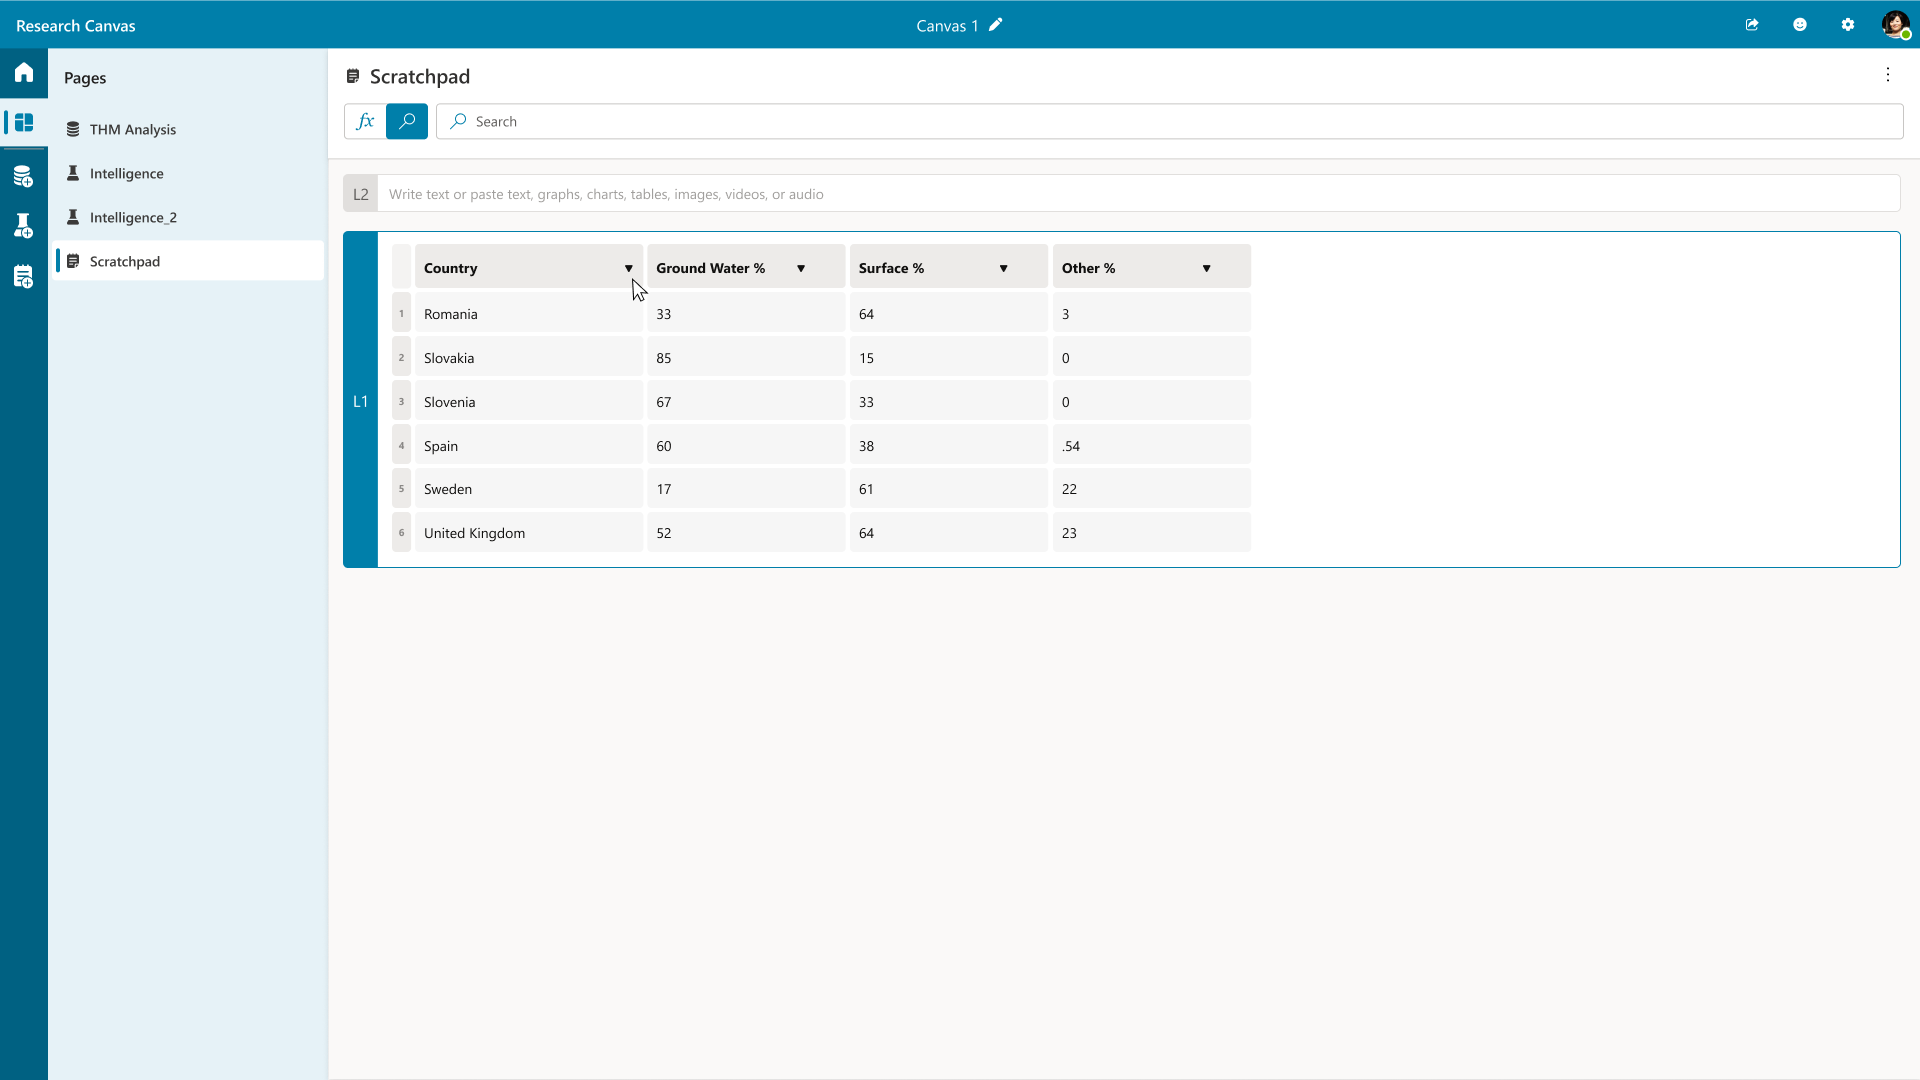Image resolution: width=1920 pixels, height=1080 pixels.
Task: Click the share icon in top bar
Action: click(1752, 25)
